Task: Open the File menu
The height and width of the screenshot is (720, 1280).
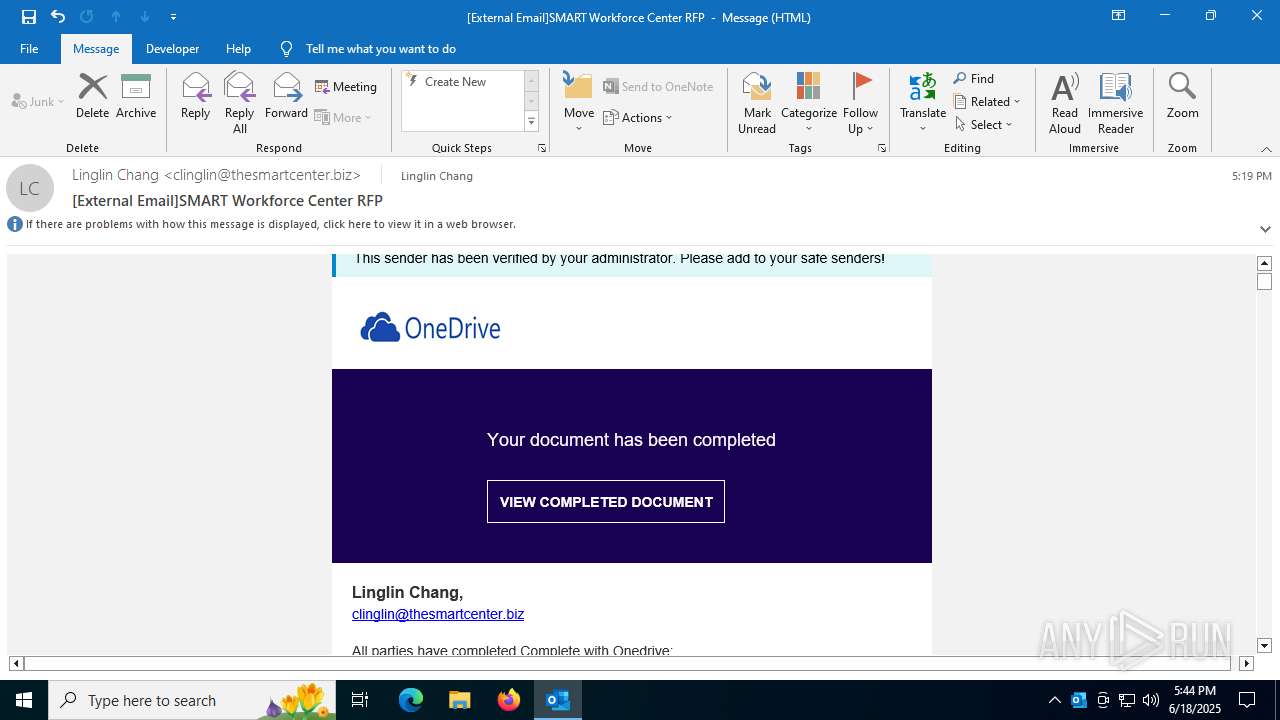Action: (x=29, y=48)
